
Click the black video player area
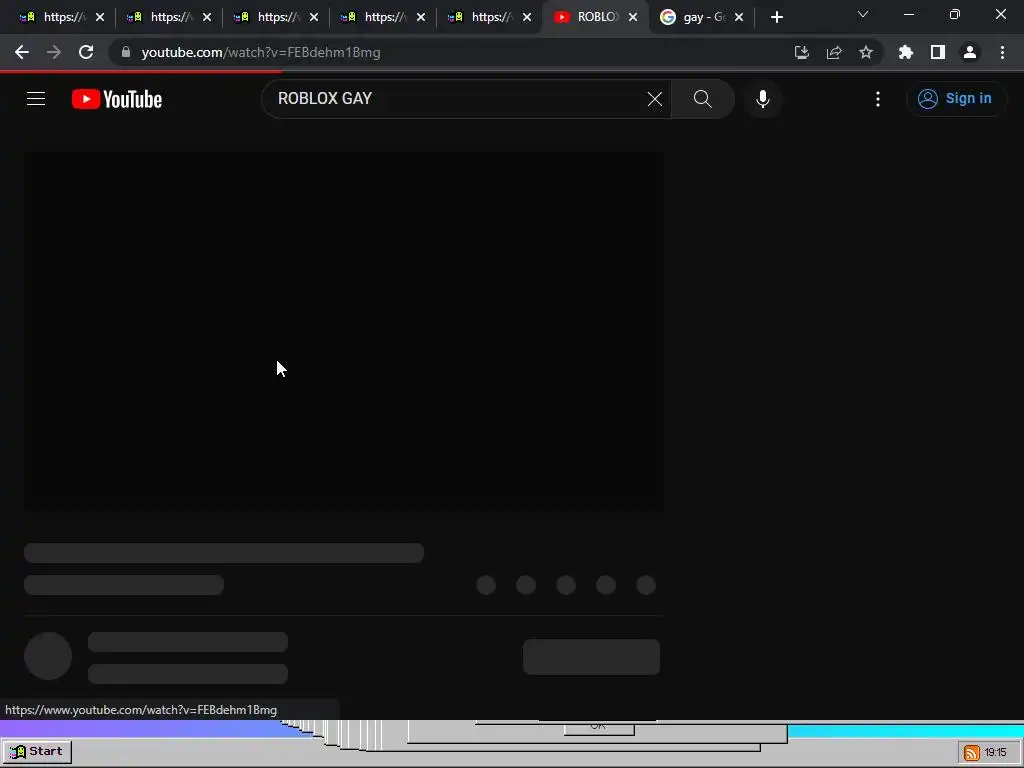(344, 332)
